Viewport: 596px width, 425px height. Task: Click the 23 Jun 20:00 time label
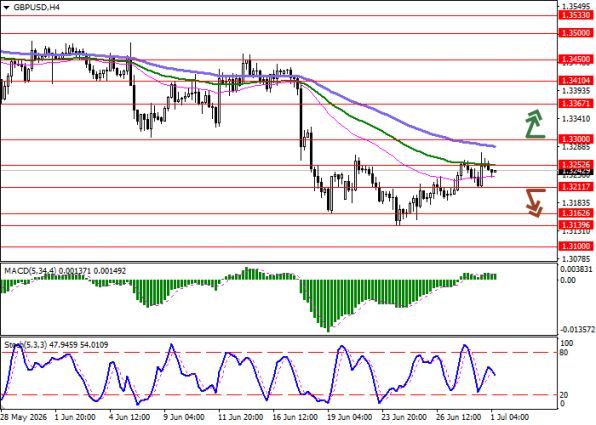click(x=405, y=417)
